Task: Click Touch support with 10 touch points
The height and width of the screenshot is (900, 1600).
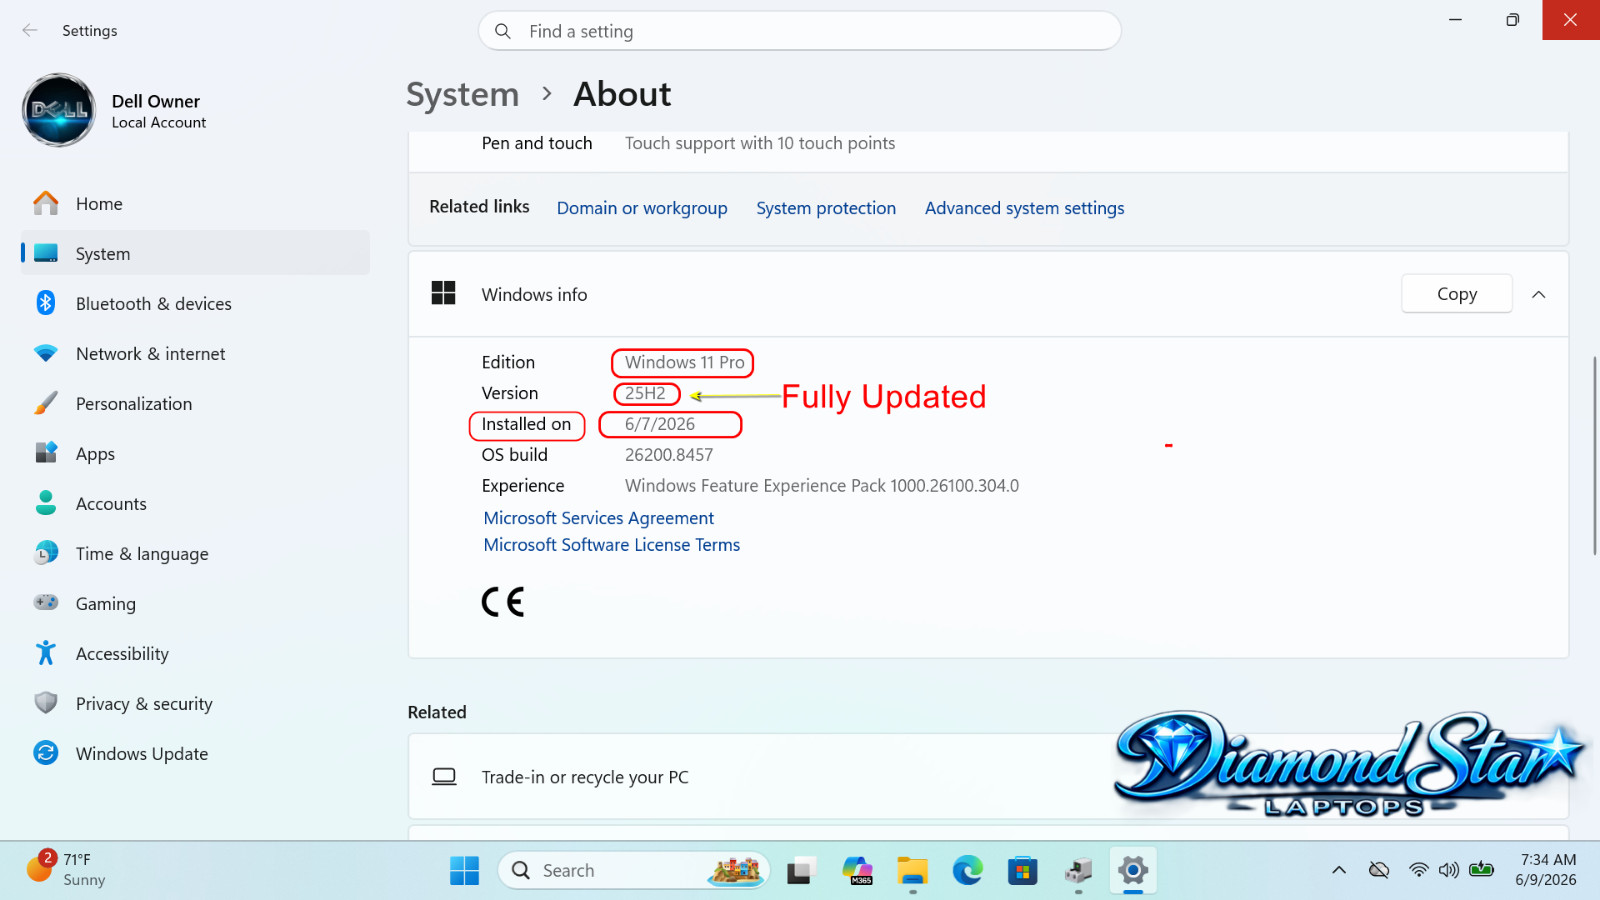Action: click(760, 143)
